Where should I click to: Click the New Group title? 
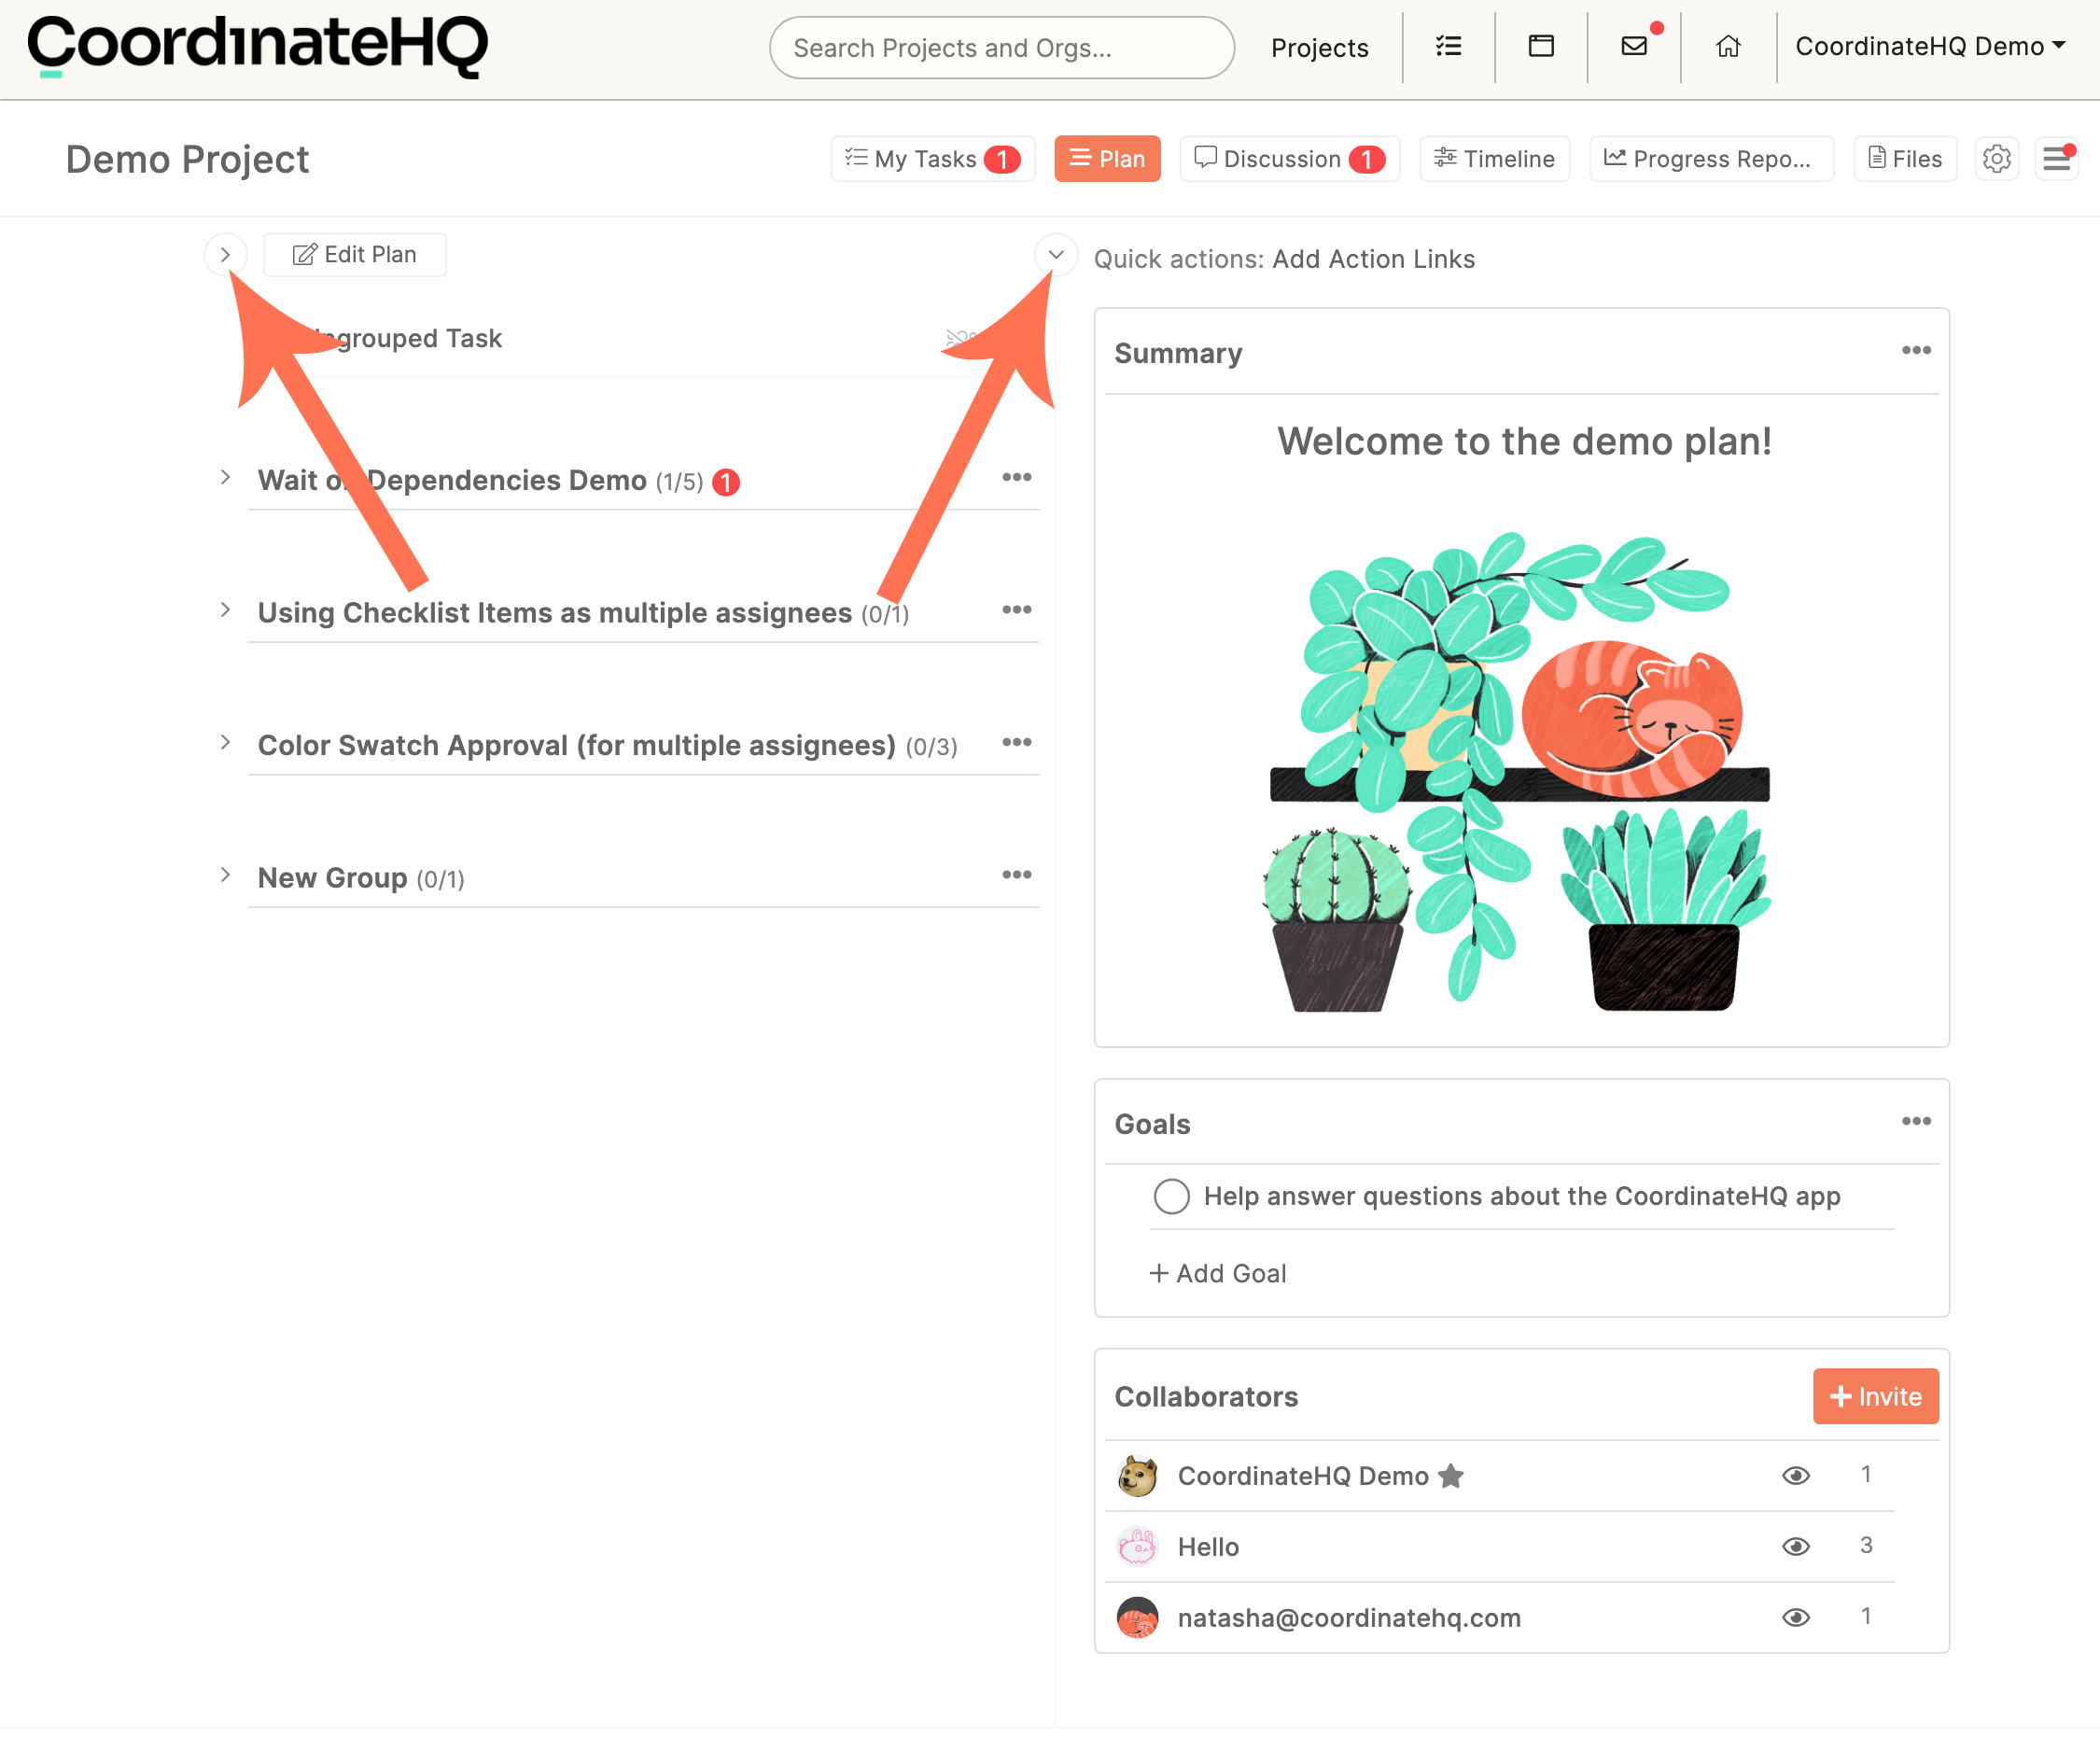tap(332, 877)
